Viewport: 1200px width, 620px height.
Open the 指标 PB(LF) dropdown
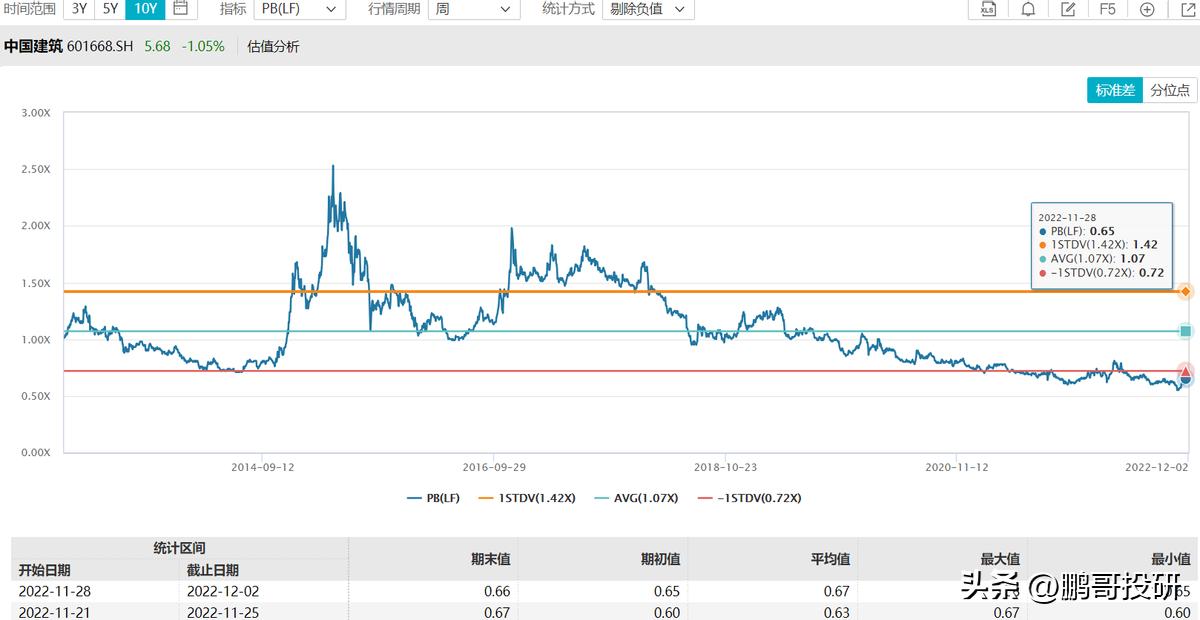pyautogui.click(x=299, y=9)
